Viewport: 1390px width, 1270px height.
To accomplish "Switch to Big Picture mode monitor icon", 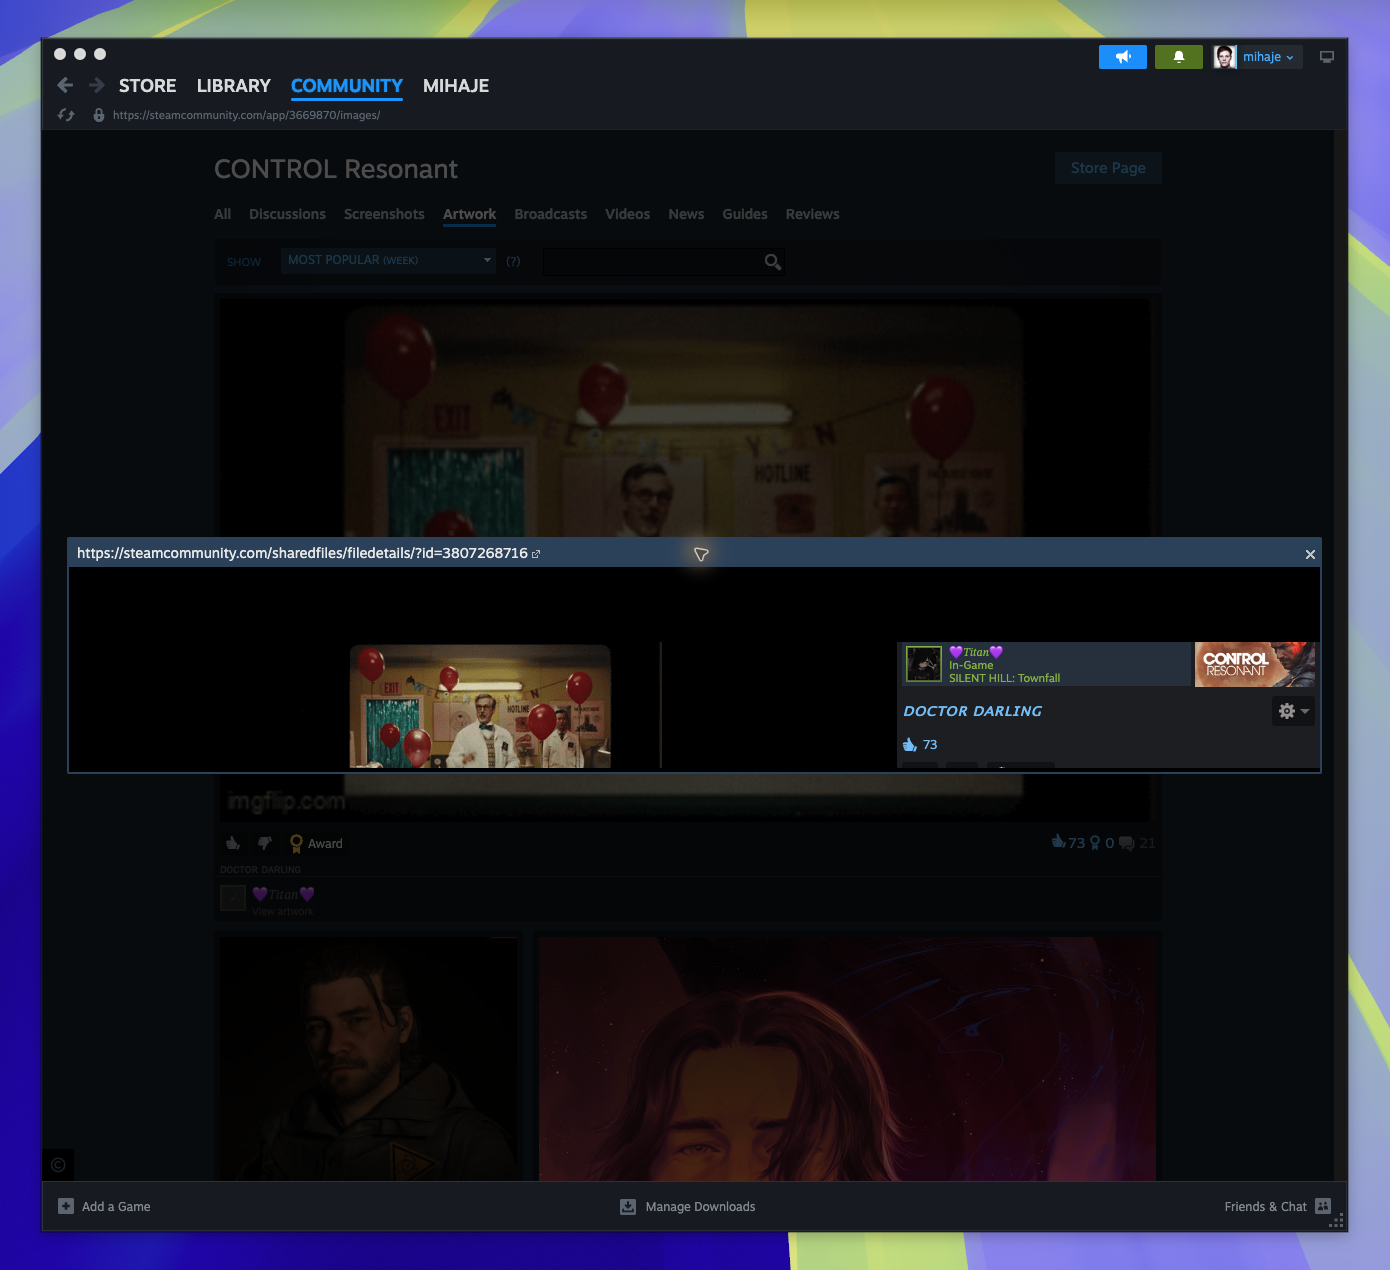I will [x=1327, y=57].
